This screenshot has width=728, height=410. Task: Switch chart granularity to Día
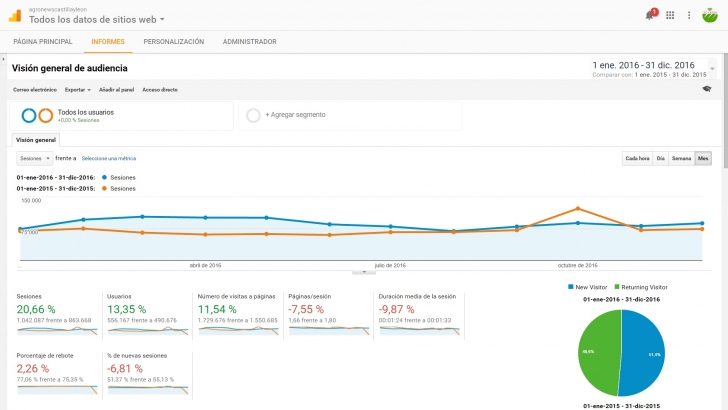click(660, 158)
